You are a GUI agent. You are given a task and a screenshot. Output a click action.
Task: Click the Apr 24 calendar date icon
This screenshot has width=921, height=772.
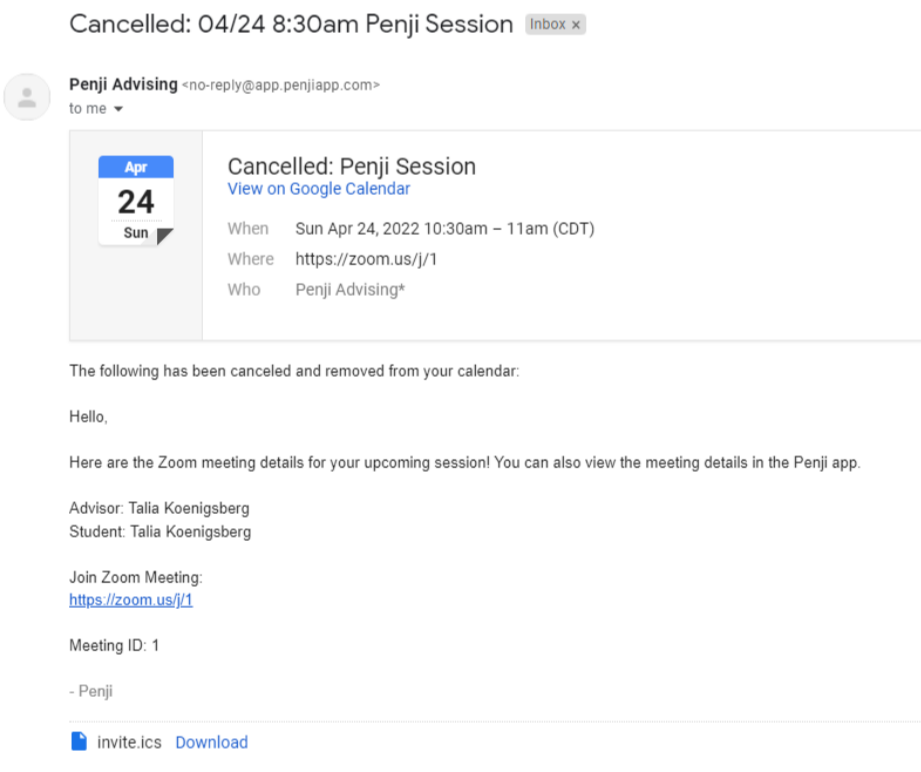(x=136, y=200)
